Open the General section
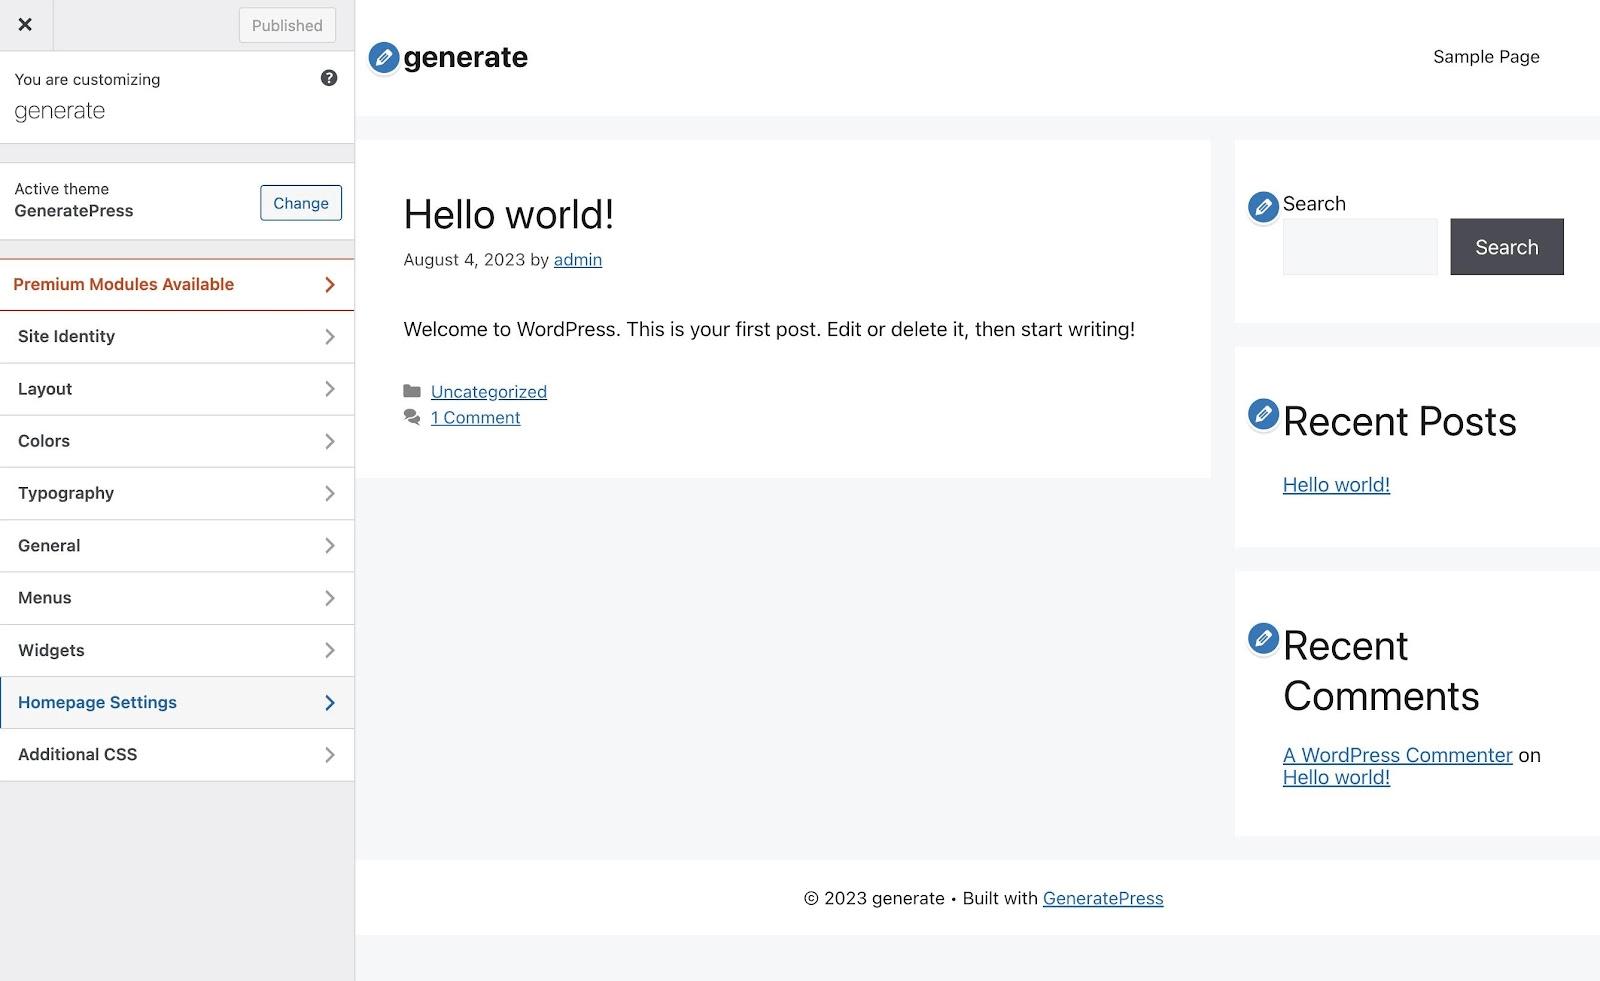This screenshot has width=1600, height=981. click(177, 546)
